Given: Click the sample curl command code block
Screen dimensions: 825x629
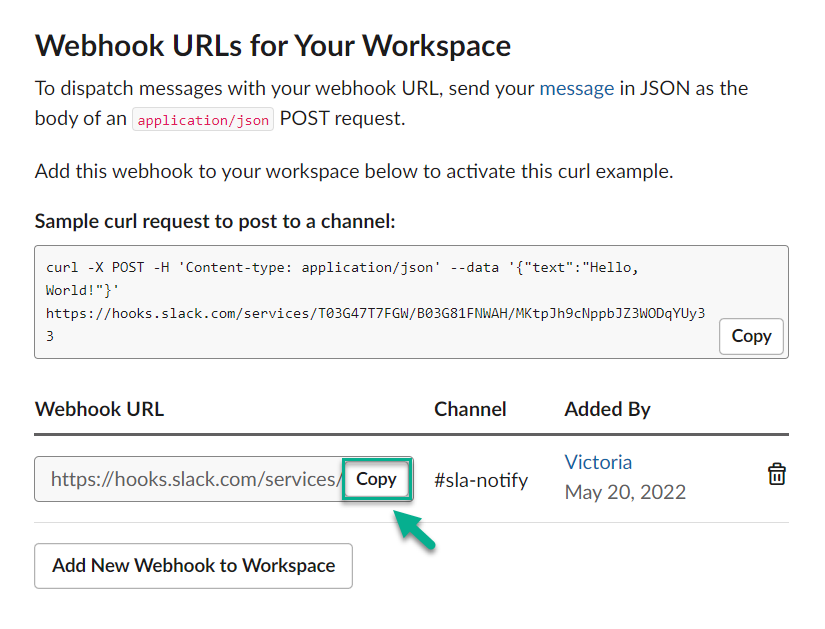Looking at the screenshot, I should [x=380, y=302].
